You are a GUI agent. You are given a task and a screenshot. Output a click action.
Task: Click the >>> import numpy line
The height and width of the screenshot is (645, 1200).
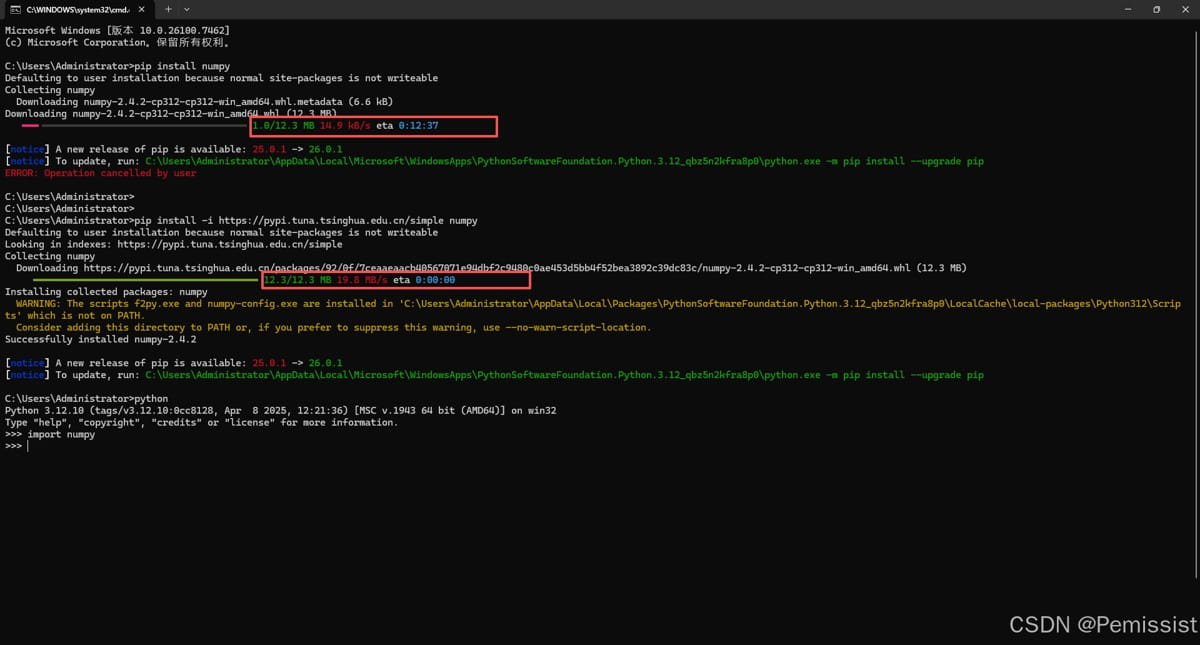(x=50, y=434)
